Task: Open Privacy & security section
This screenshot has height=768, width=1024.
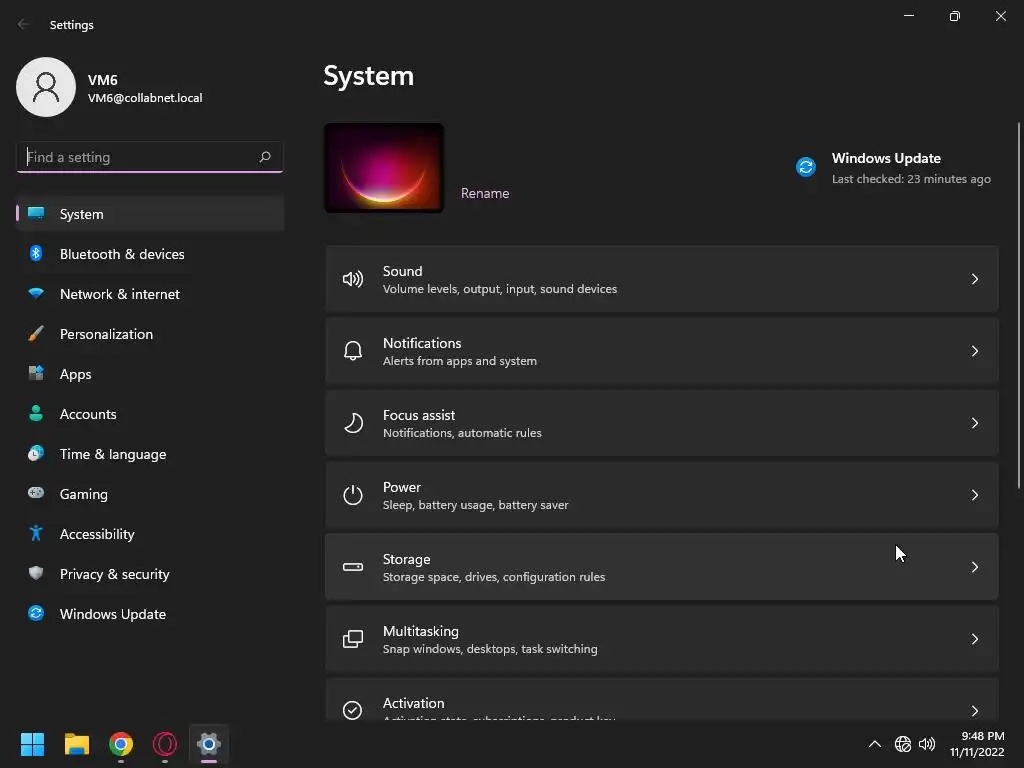Action: (x=150, y=574)
